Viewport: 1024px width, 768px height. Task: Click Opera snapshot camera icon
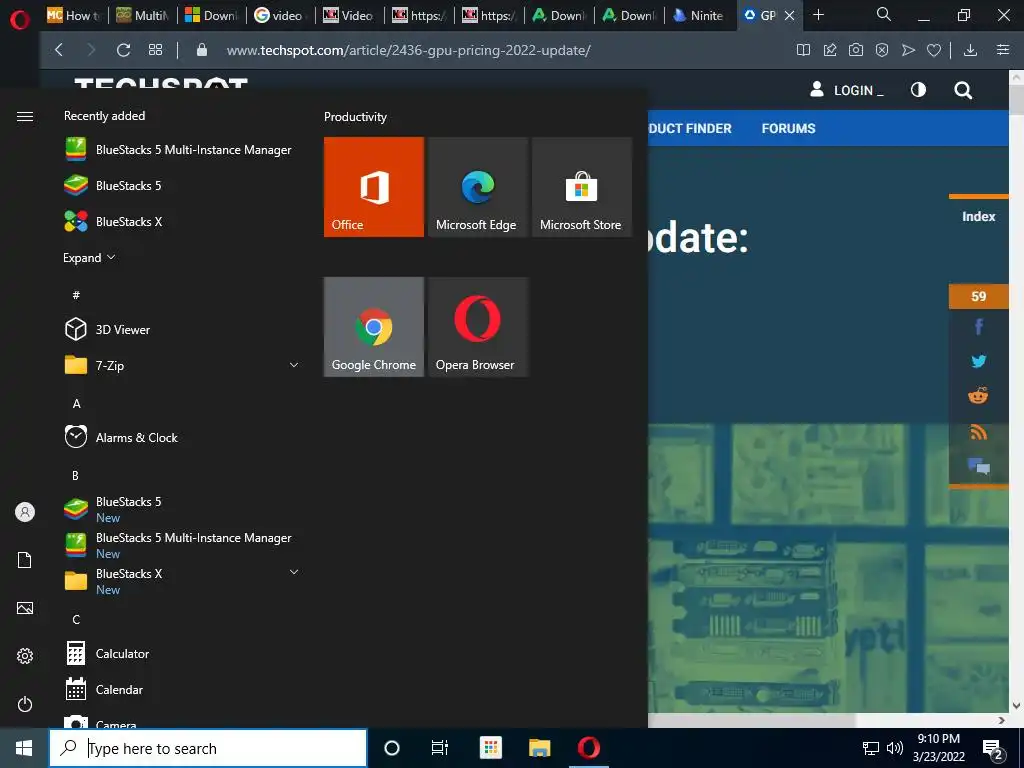click(x=856, y=50)
